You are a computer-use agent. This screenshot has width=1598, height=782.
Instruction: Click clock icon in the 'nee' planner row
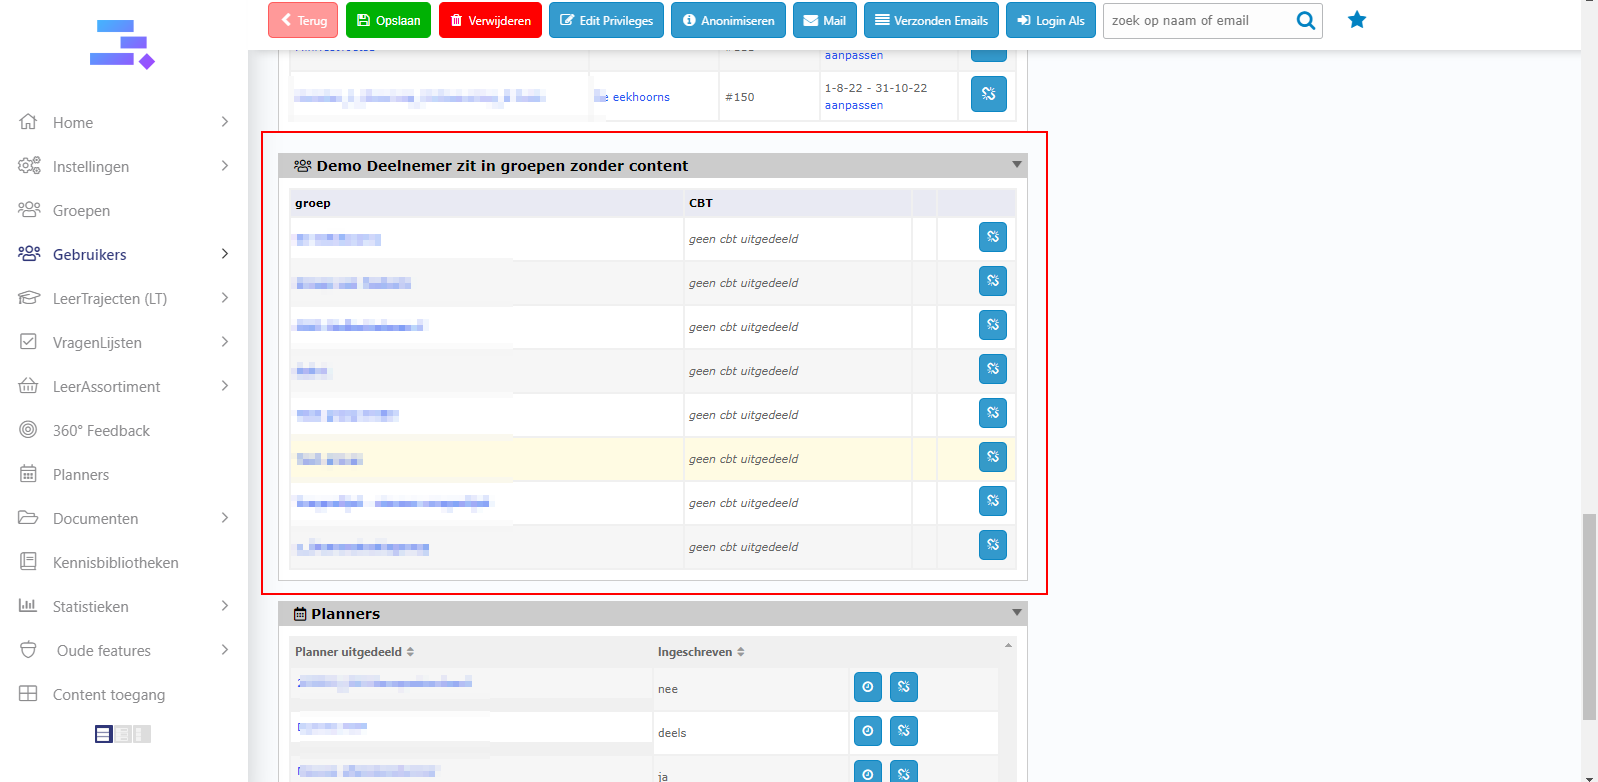coord(867,687)
